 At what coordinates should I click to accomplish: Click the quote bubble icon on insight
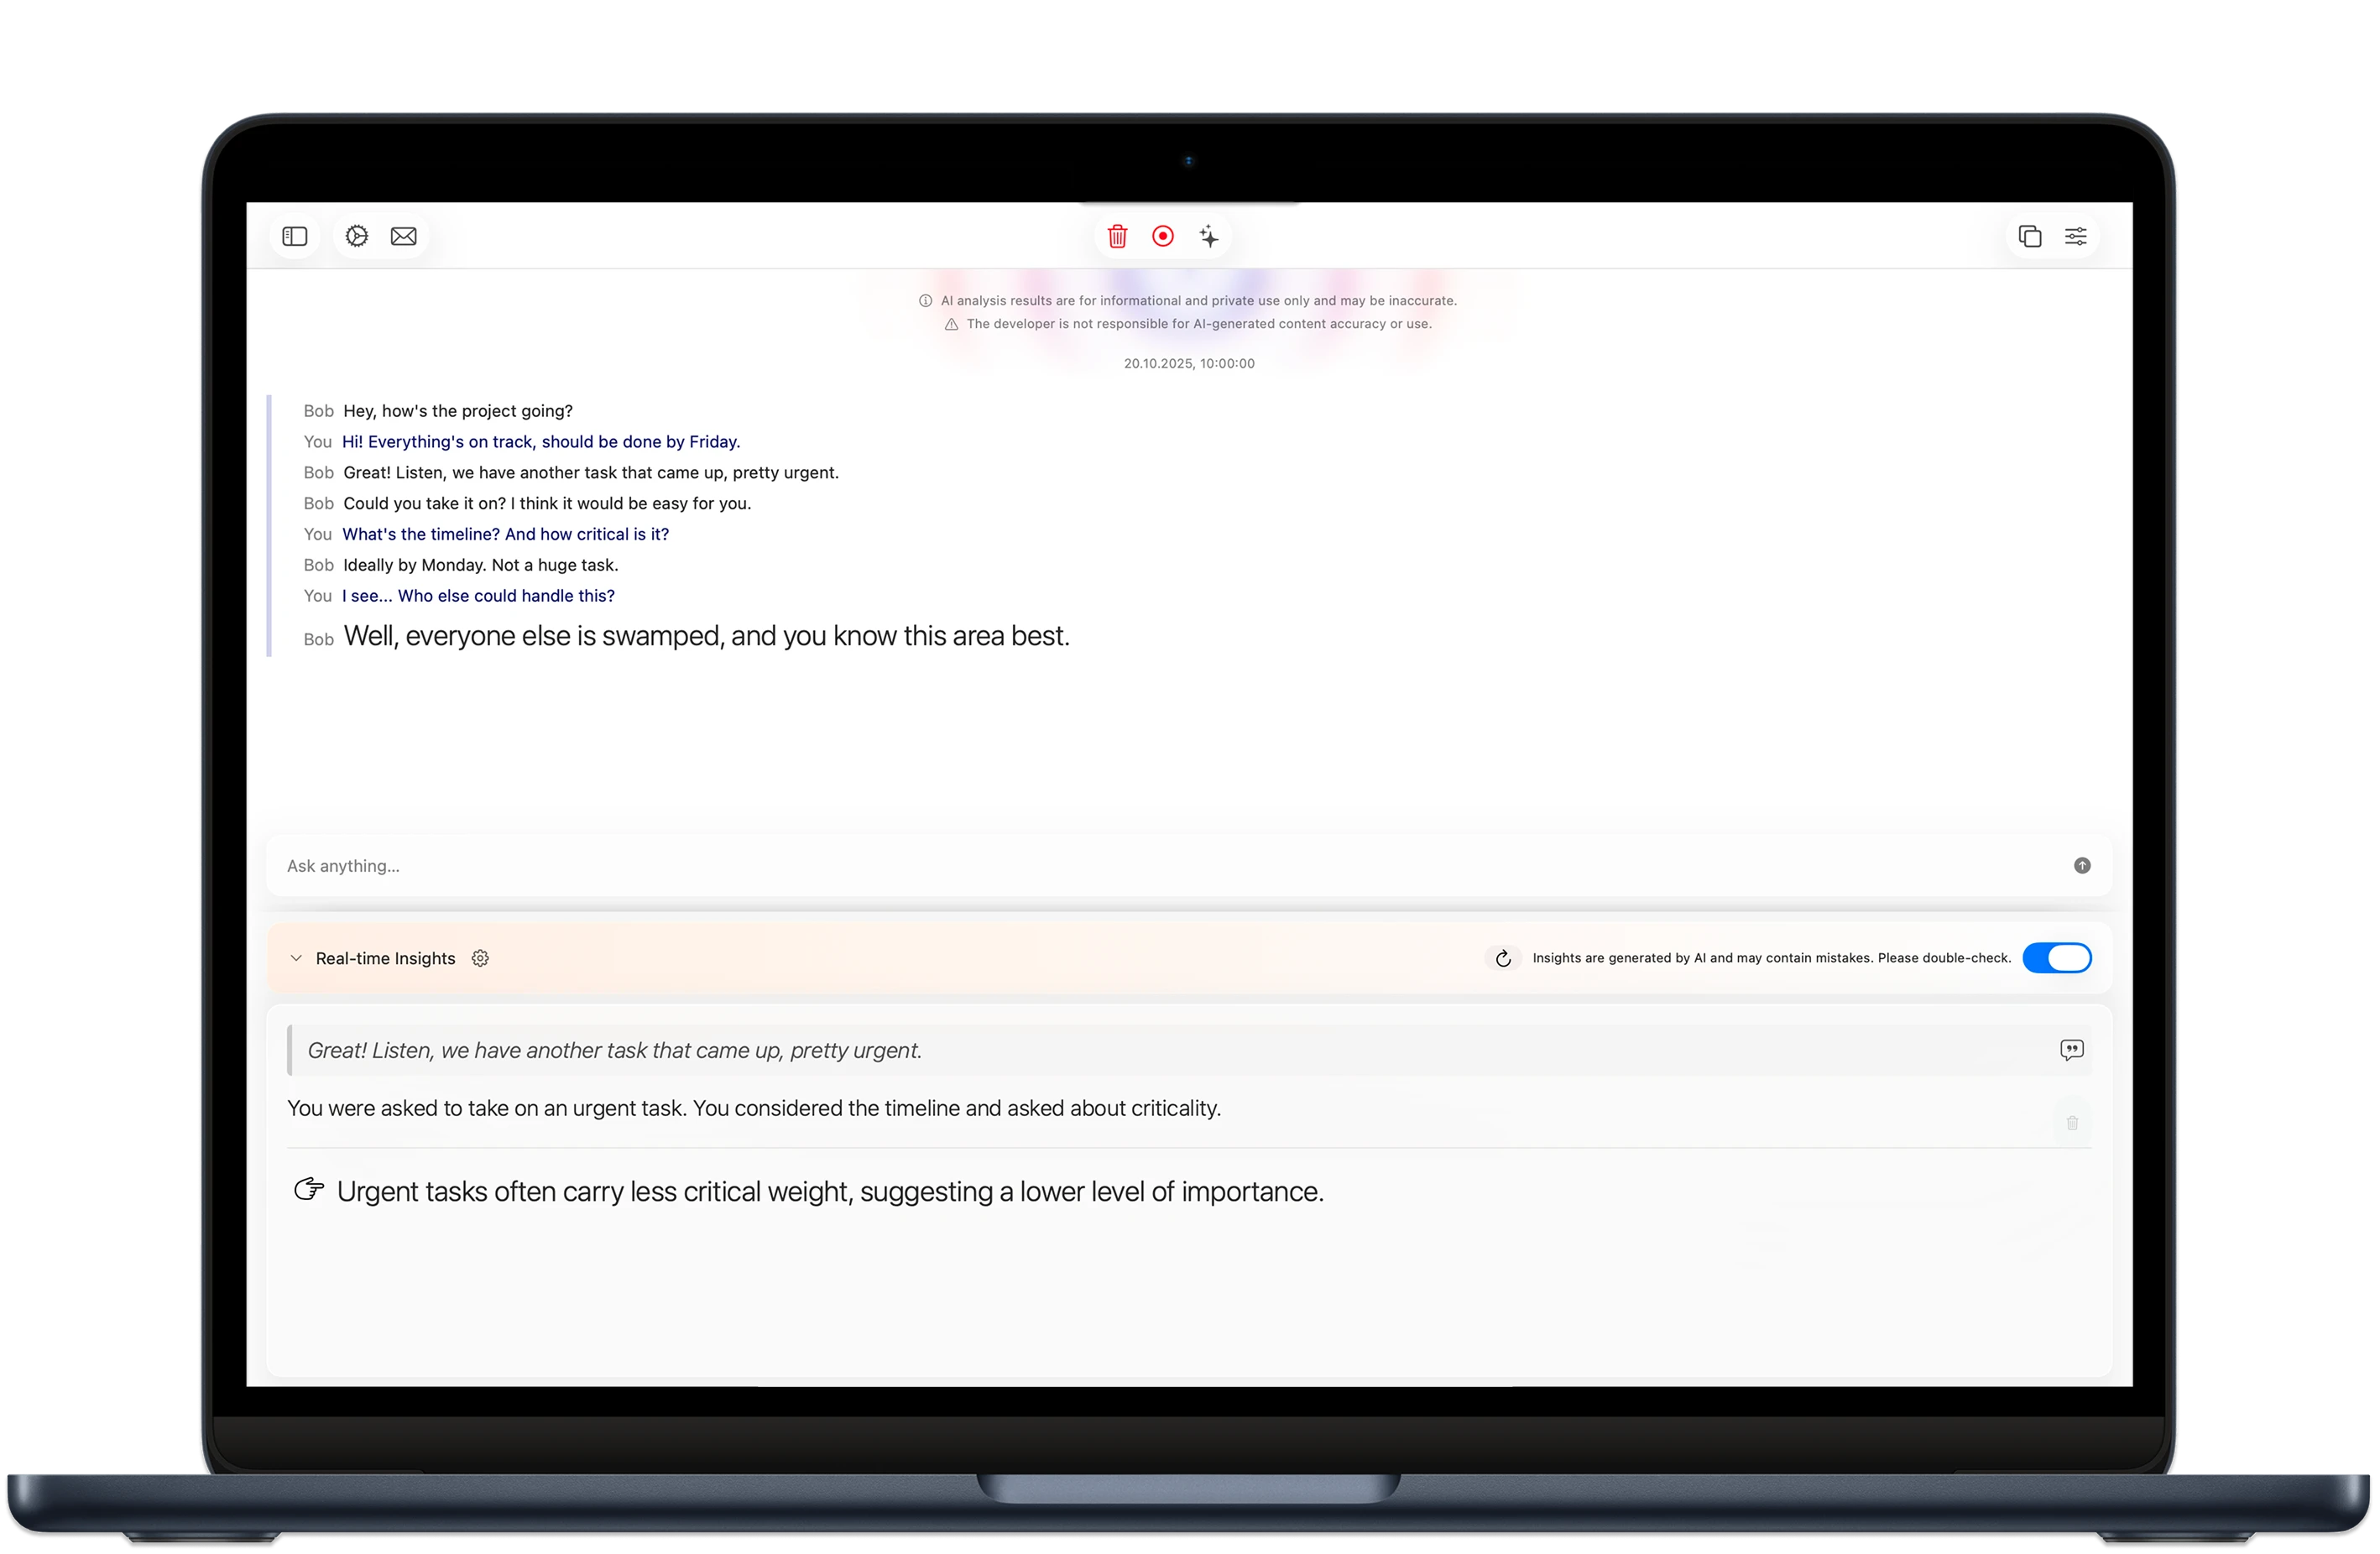(x=2071, y=1050)
